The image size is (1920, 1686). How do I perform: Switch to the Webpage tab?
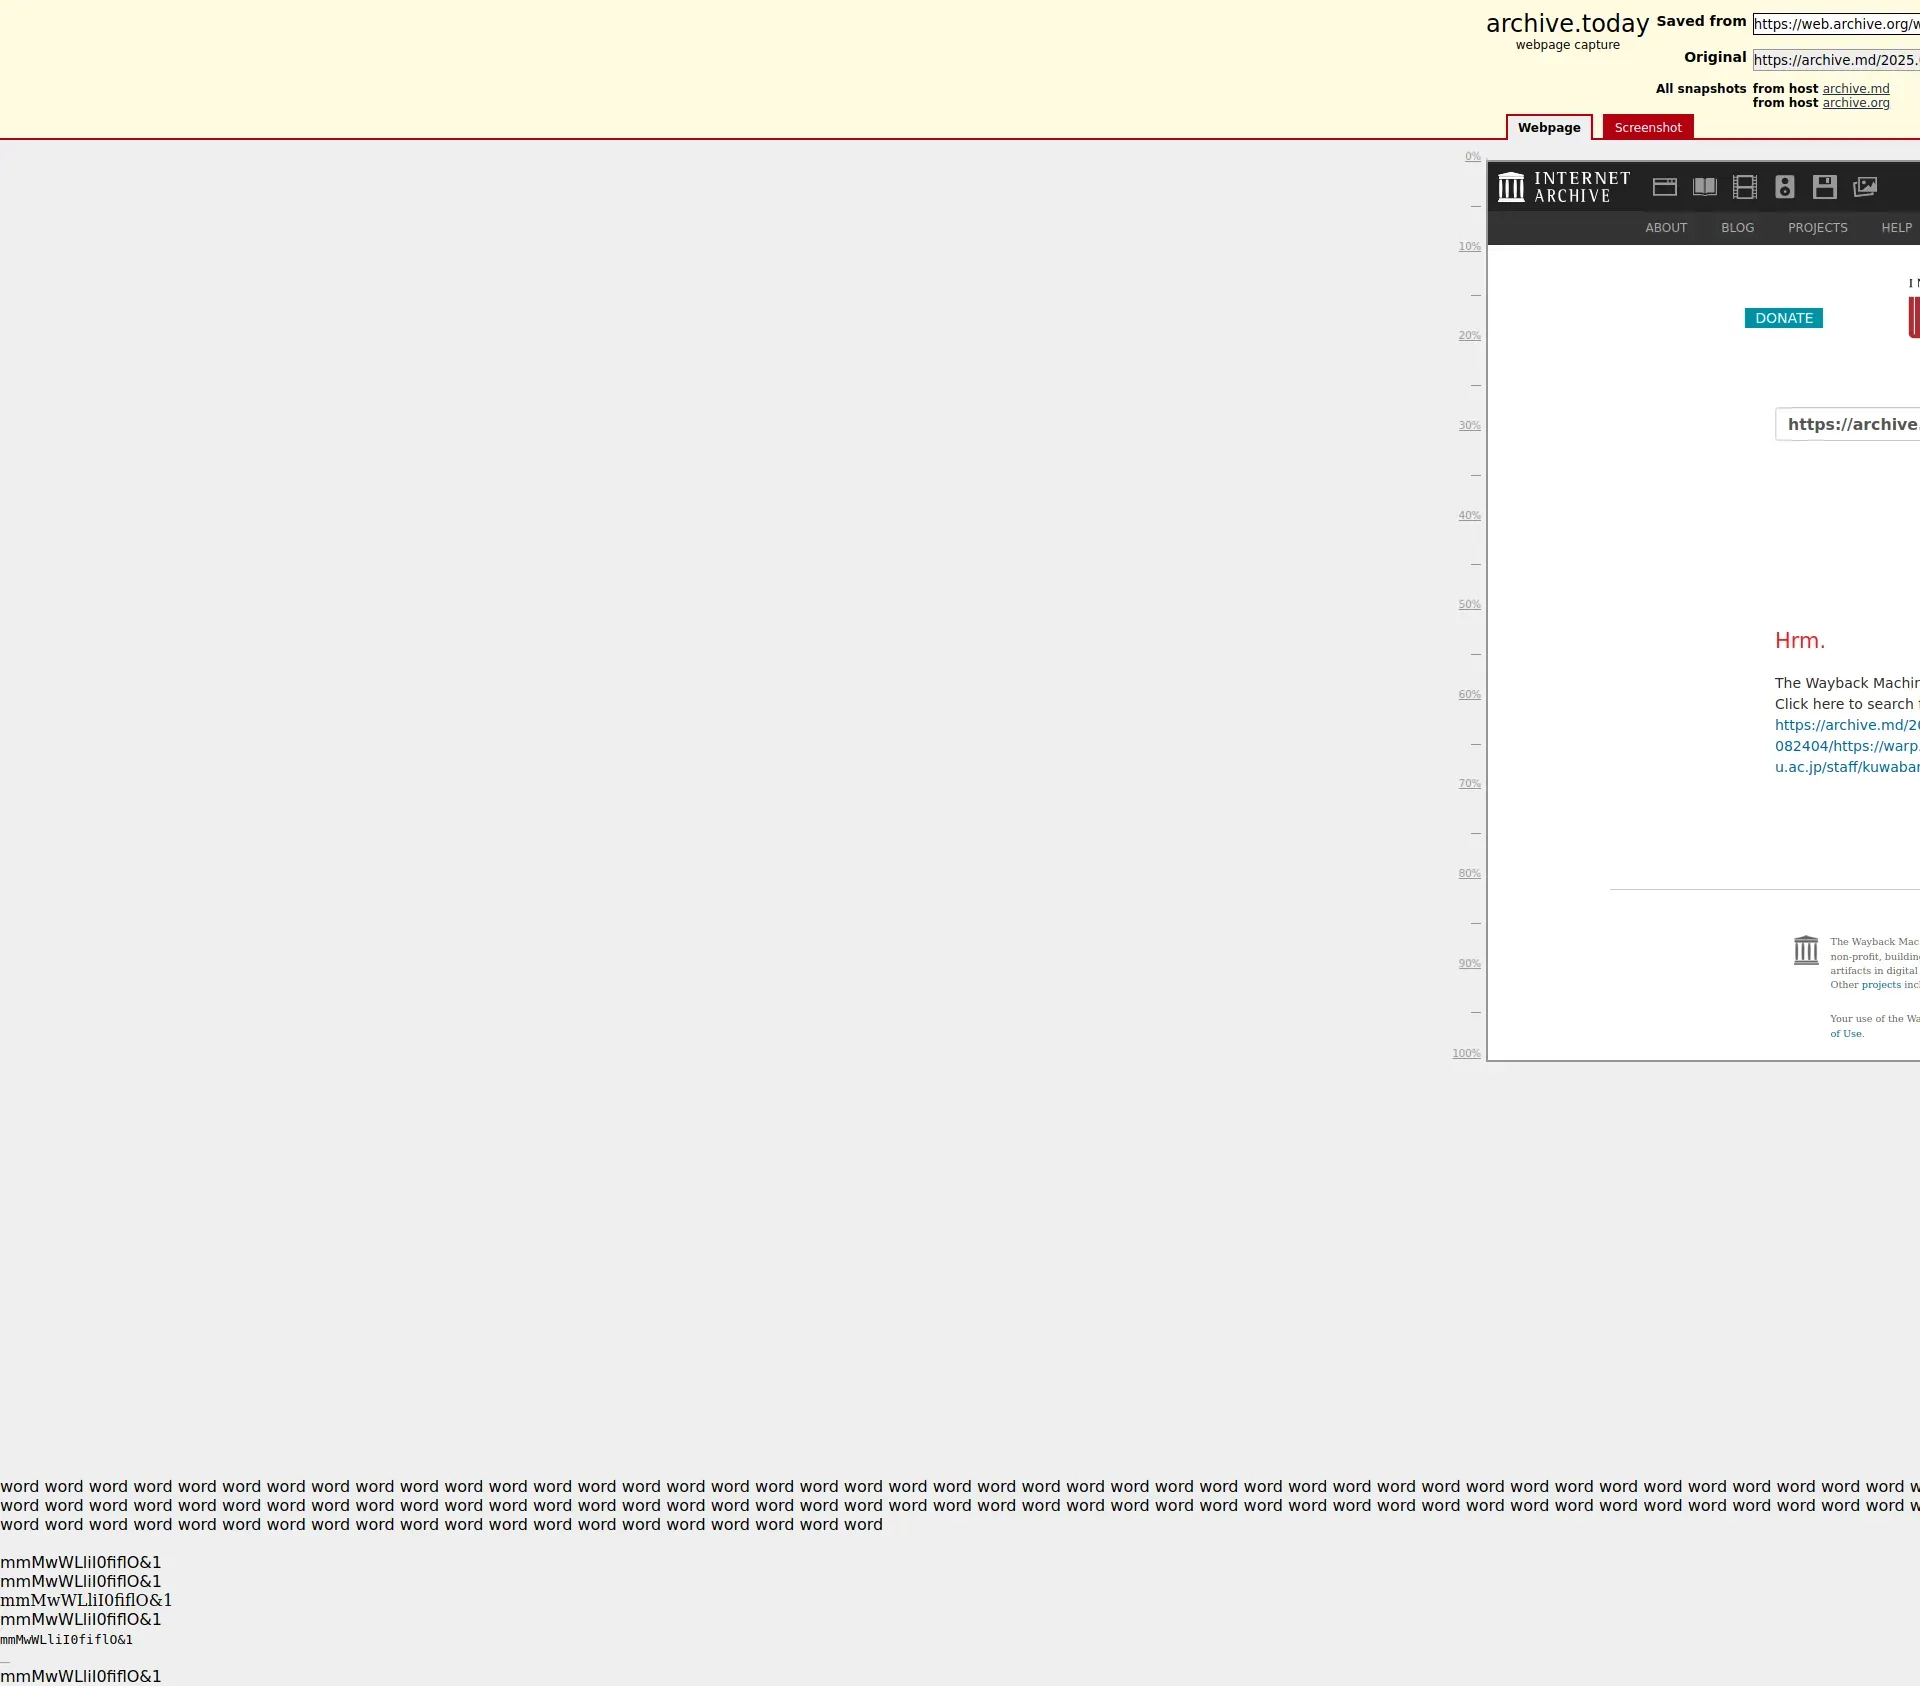[x=1548, y=127]
